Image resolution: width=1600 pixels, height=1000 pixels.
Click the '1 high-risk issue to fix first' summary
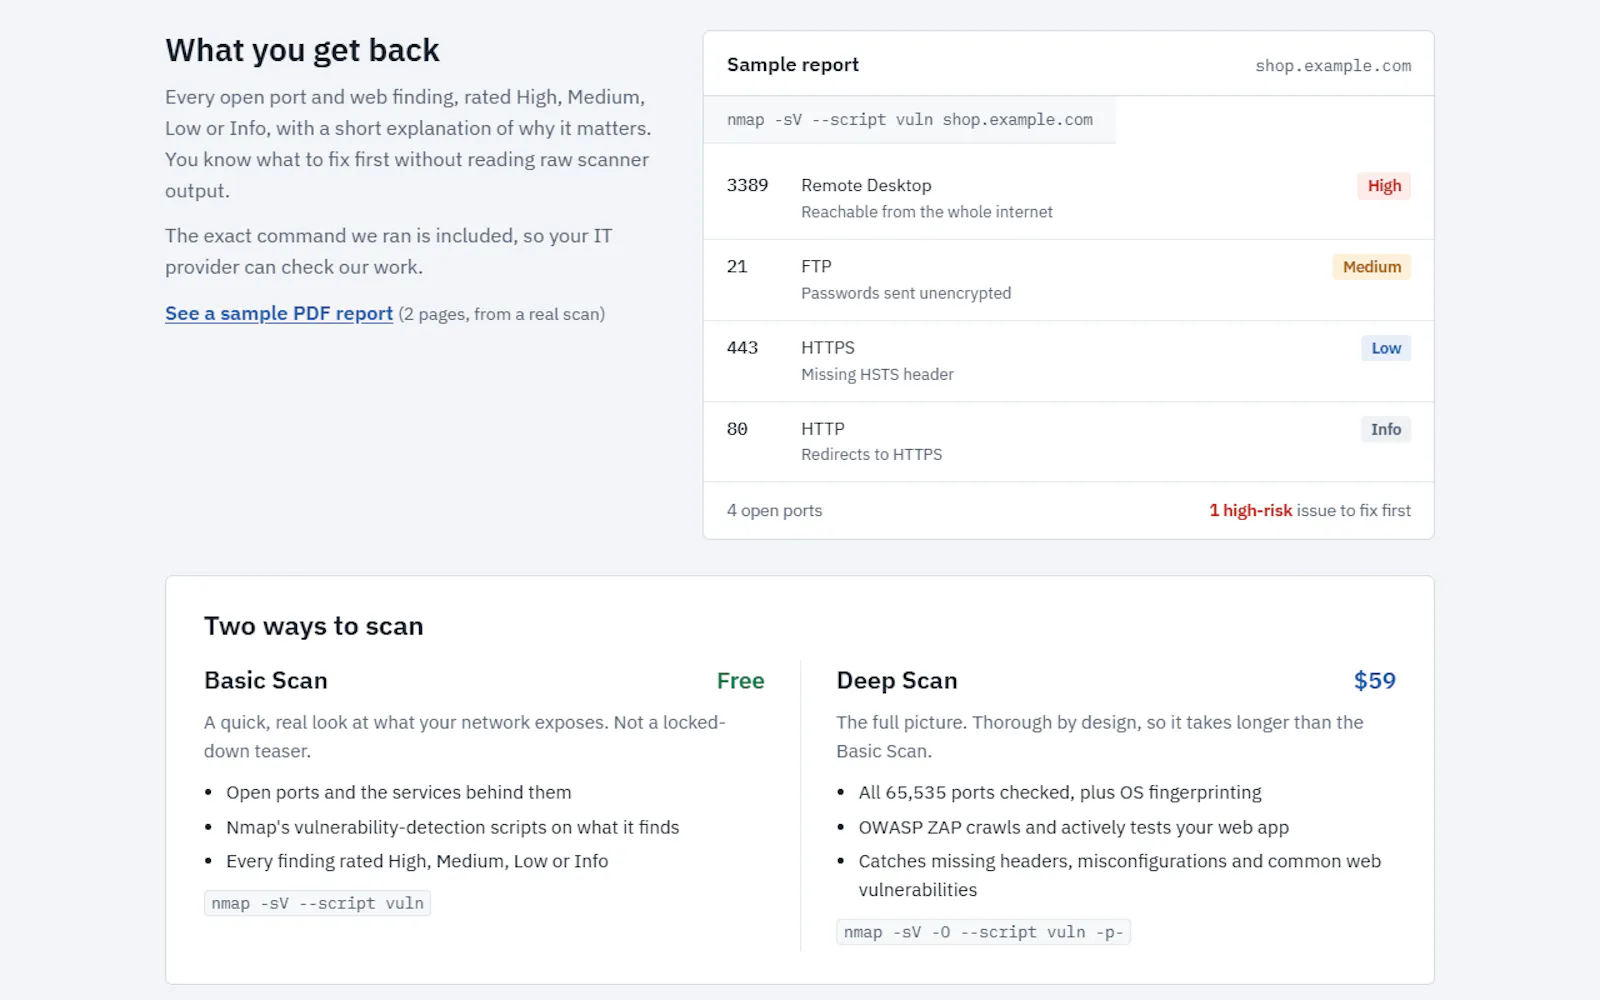click(1310, 510)
